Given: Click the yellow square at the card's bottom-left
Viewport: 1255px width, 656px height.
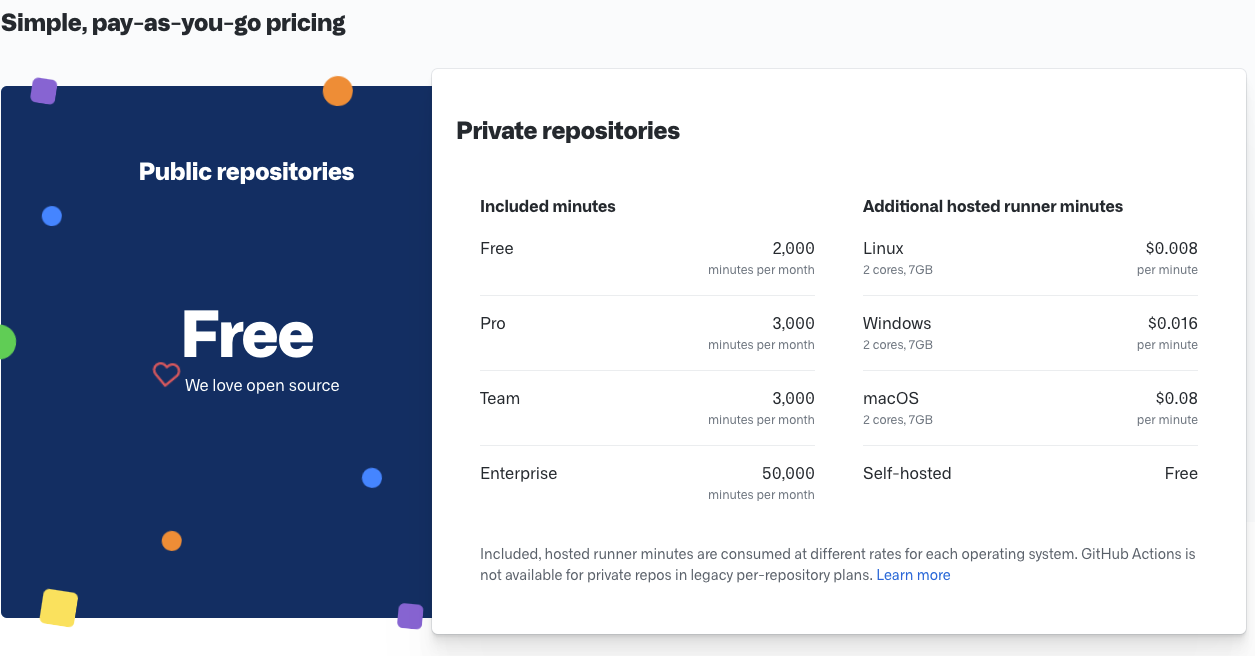Looking at the screenshot, I should point(59,608).
